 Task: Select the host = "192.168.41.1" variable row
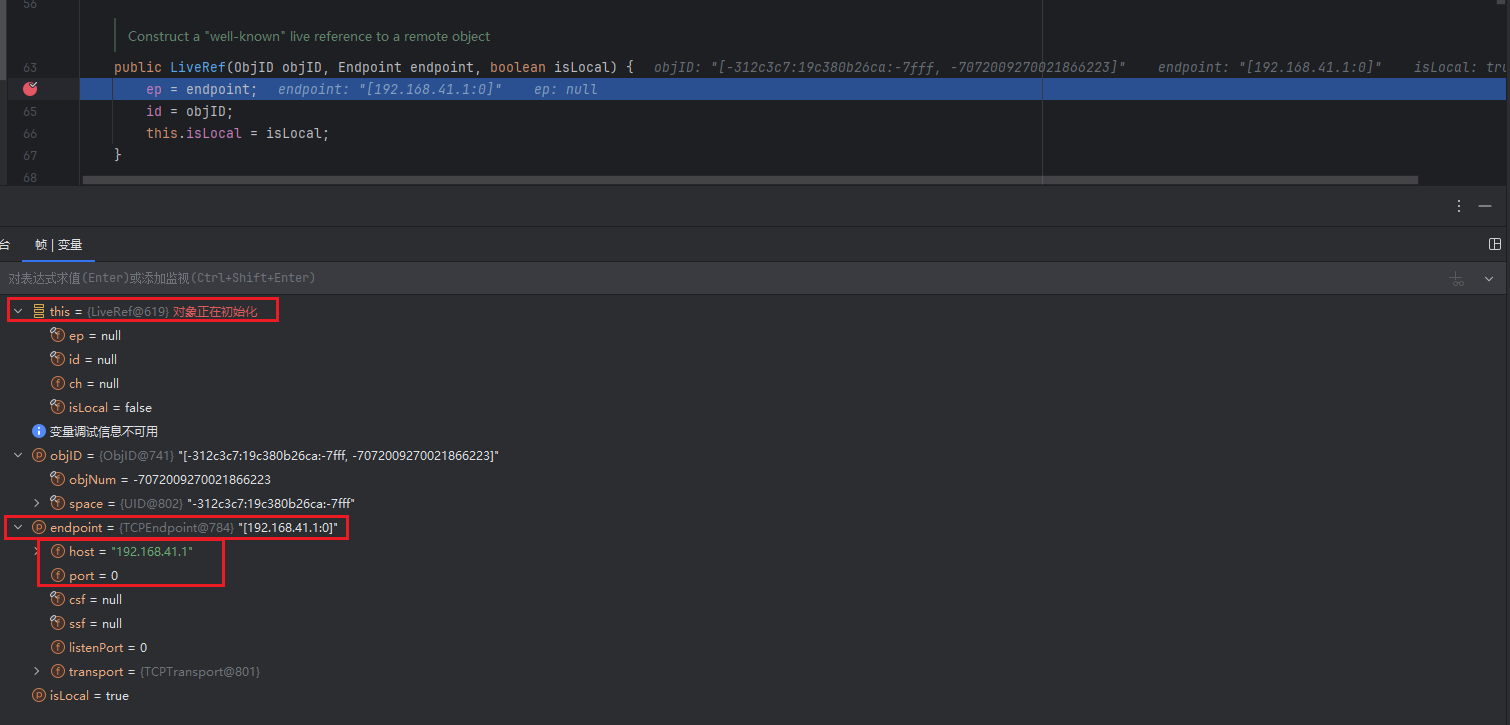coord(130,552)
